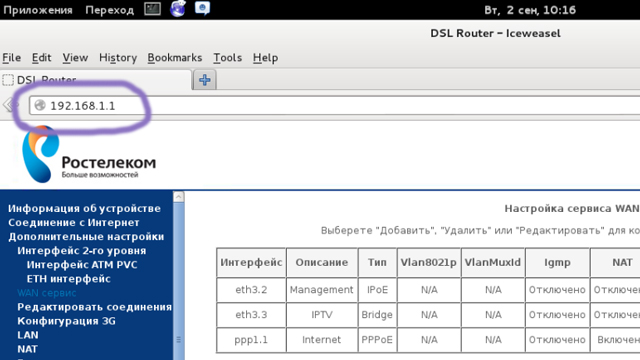Screen dimensions: 640x360
Task: Select the WAN сервис sidebar link
Action: [47, 293]
